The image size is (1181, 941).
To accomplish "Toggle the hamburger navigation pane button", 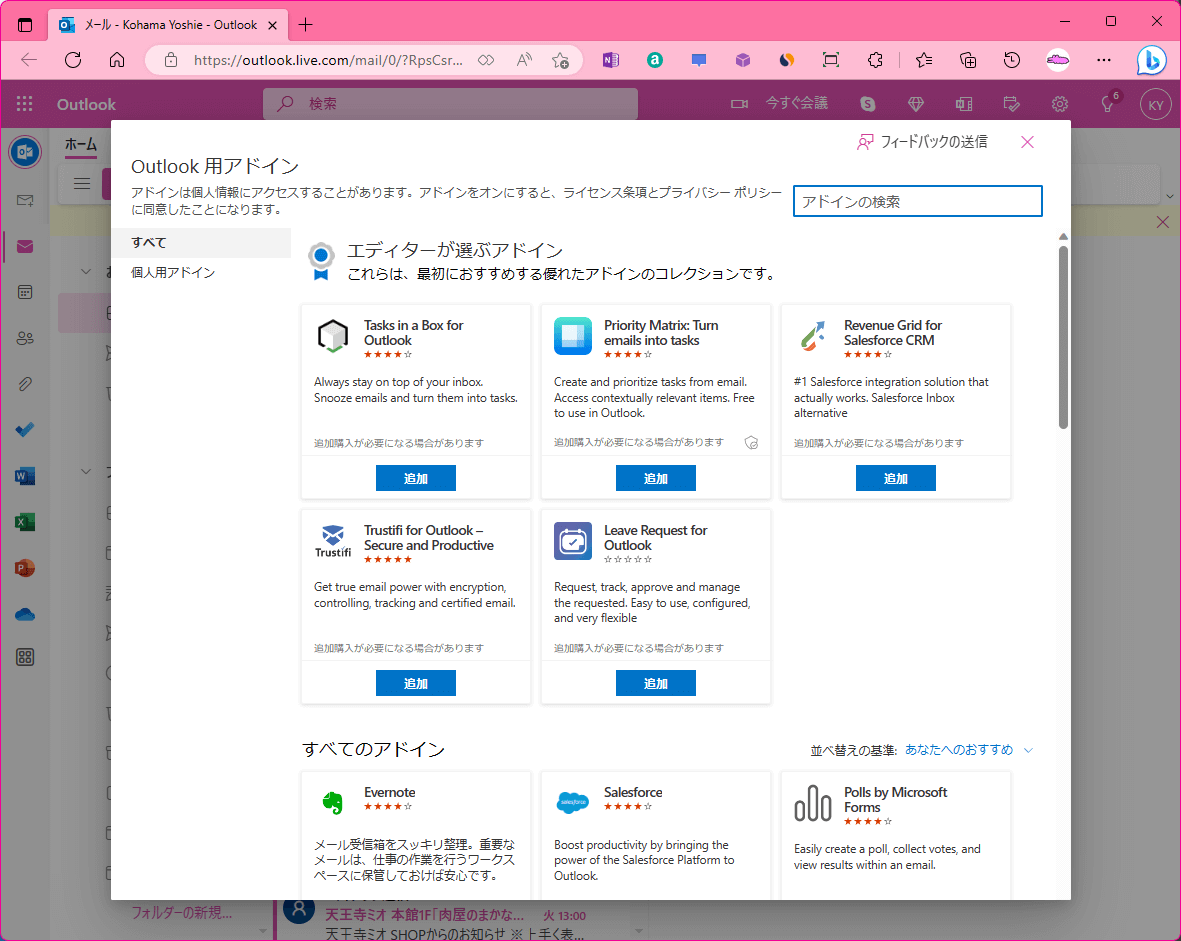I will coord(82,183).
